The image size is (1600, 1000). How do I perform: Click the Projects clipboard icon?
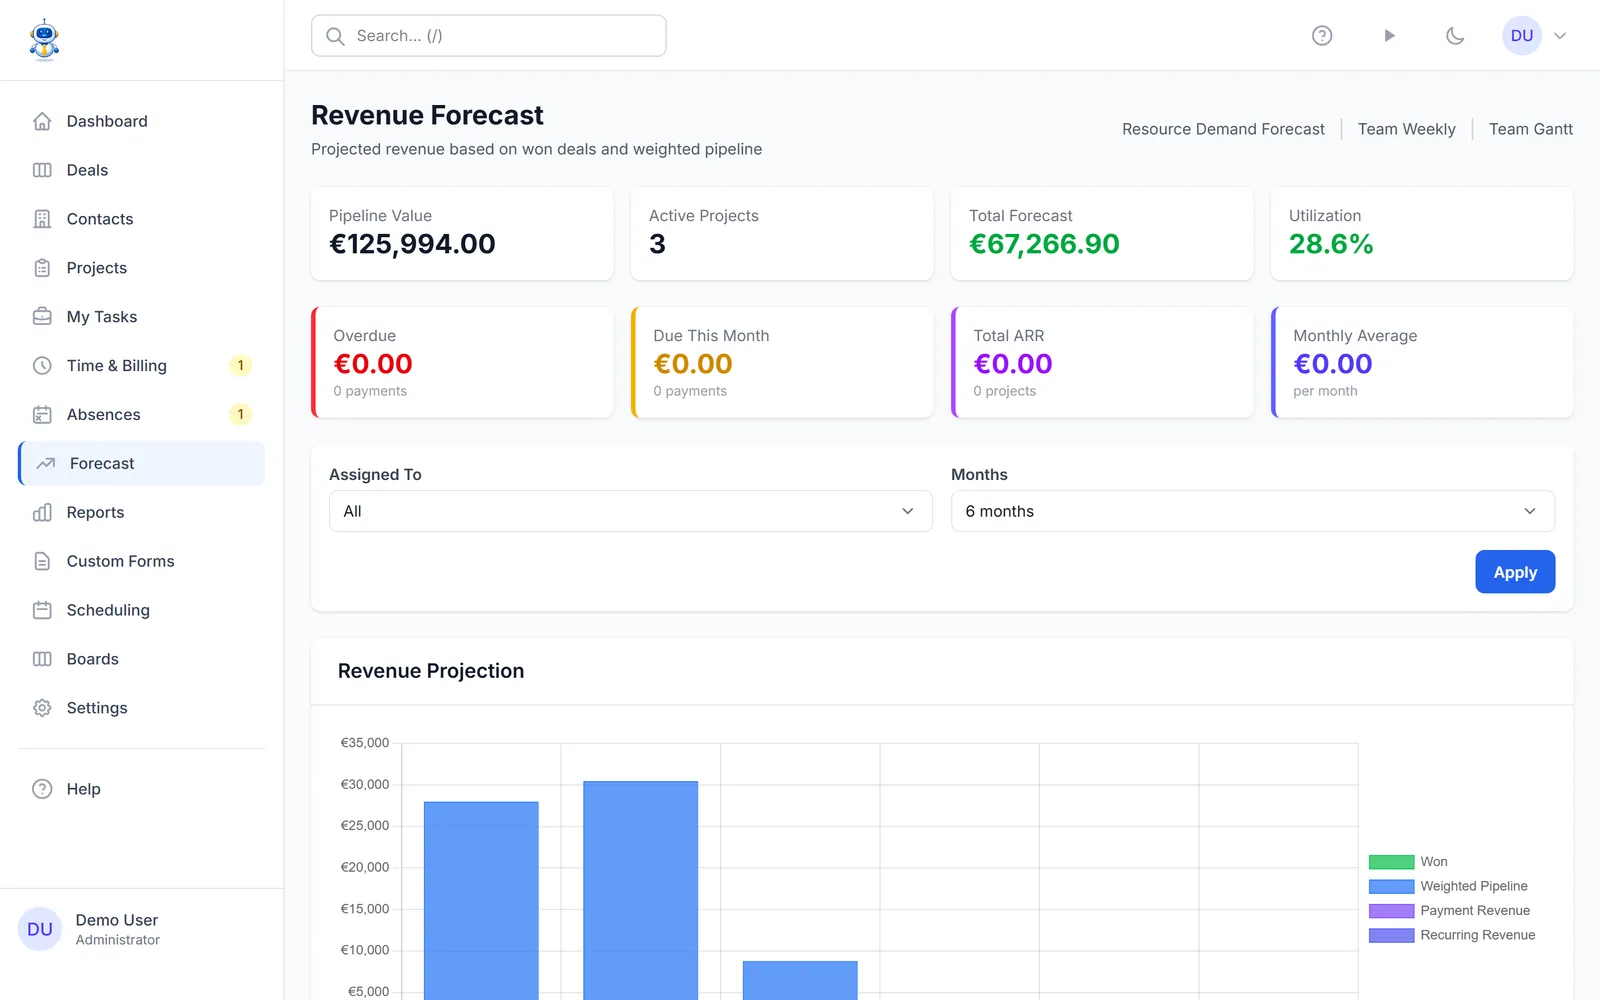tap(42, 268)
